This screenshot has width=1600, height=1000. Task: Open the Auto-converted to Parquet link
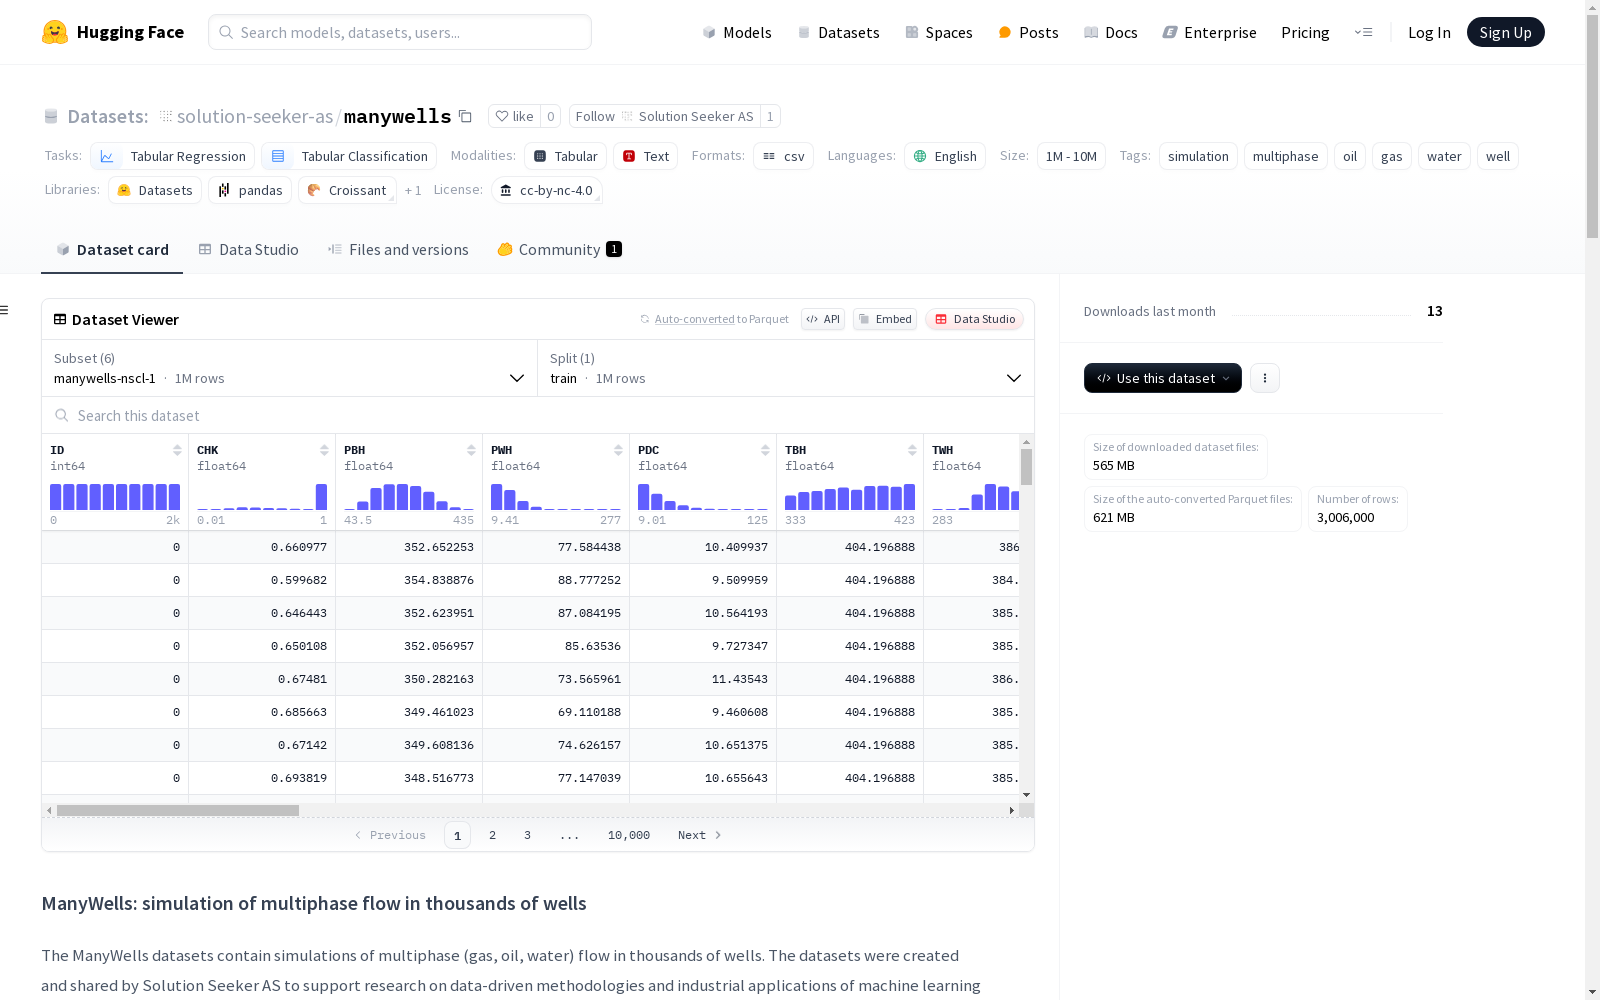click(x=722, y=319)
